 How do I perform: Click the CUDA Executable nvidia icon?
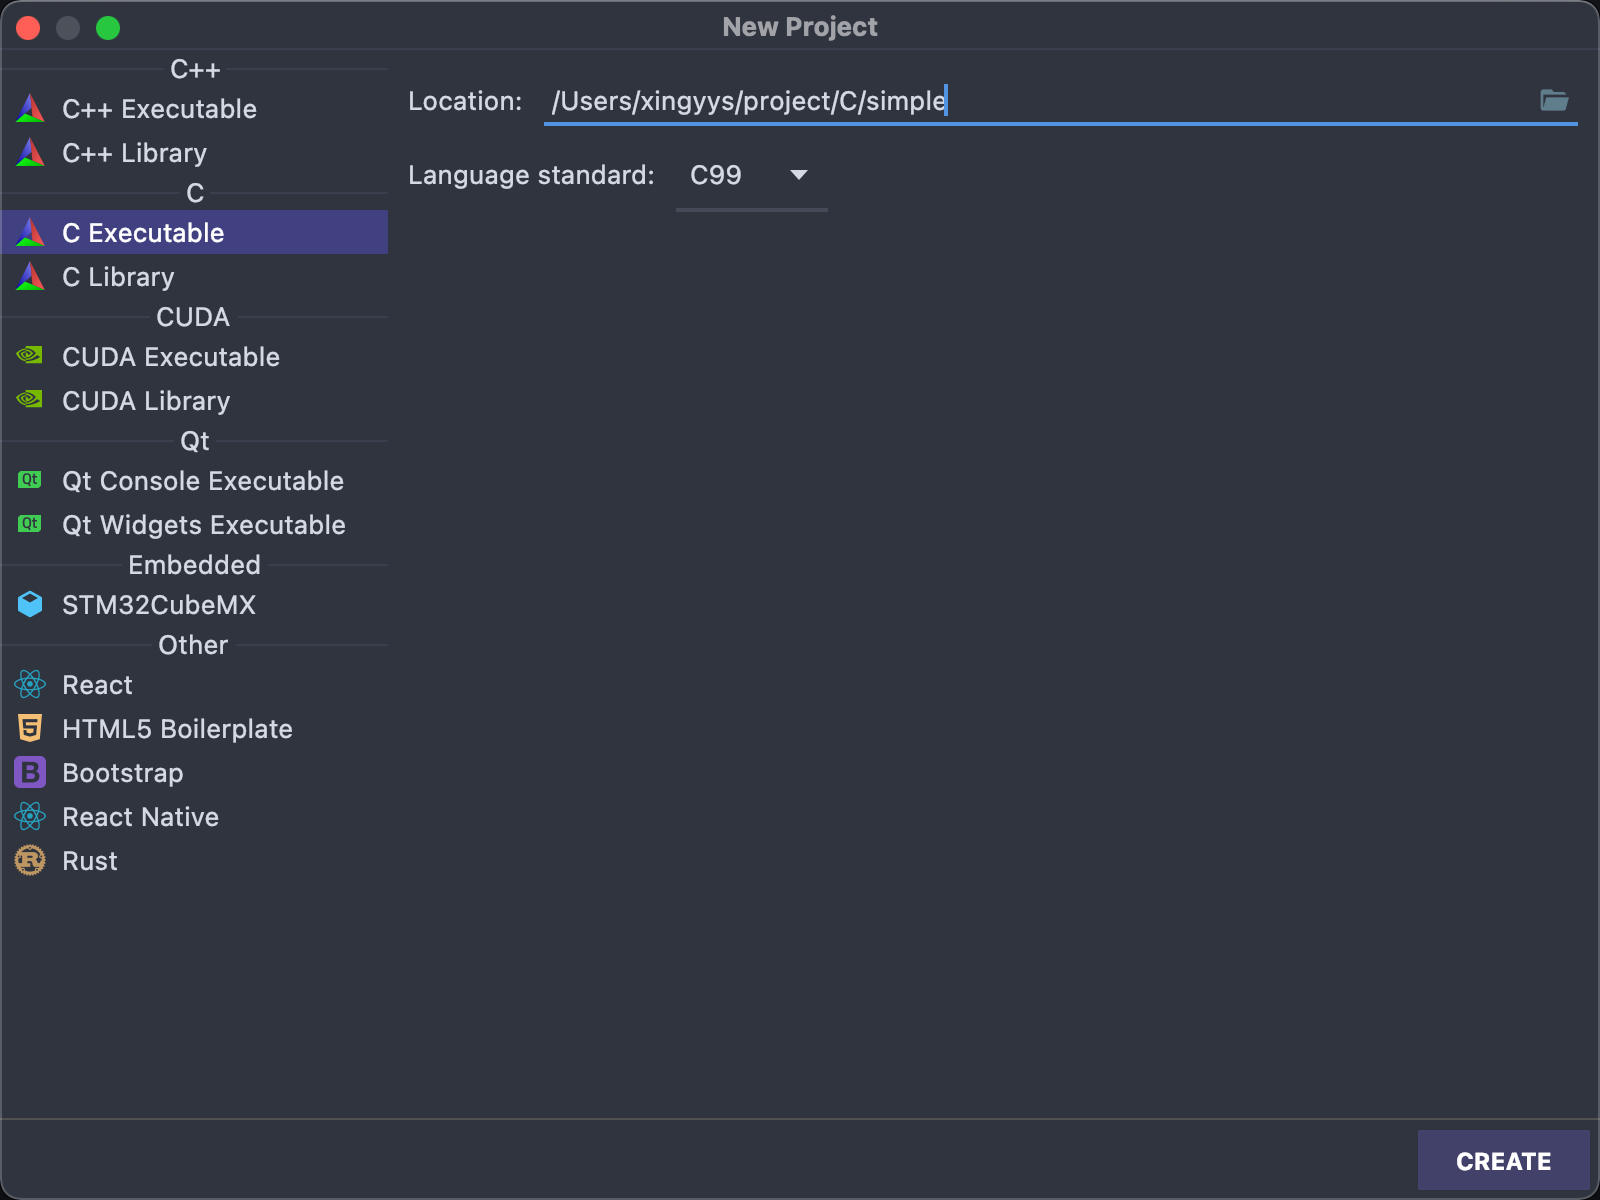30,355
